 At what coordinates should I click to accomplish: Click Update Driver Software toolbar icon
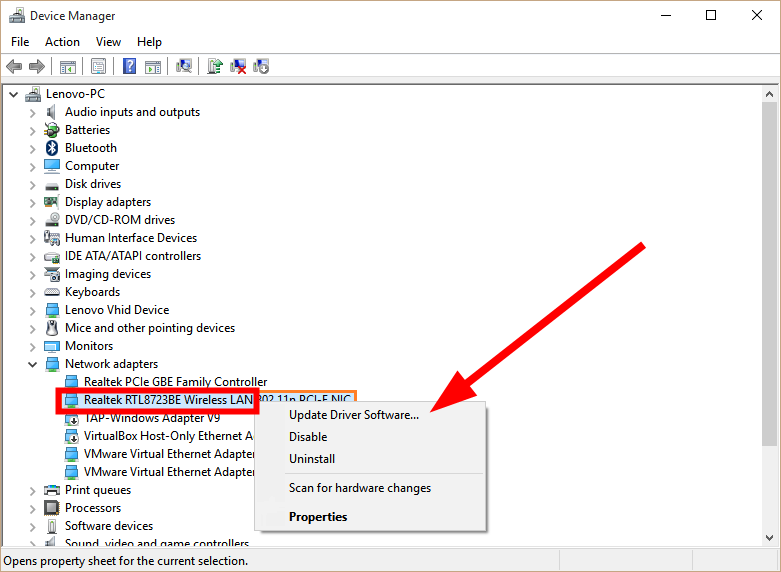(215, 66)
